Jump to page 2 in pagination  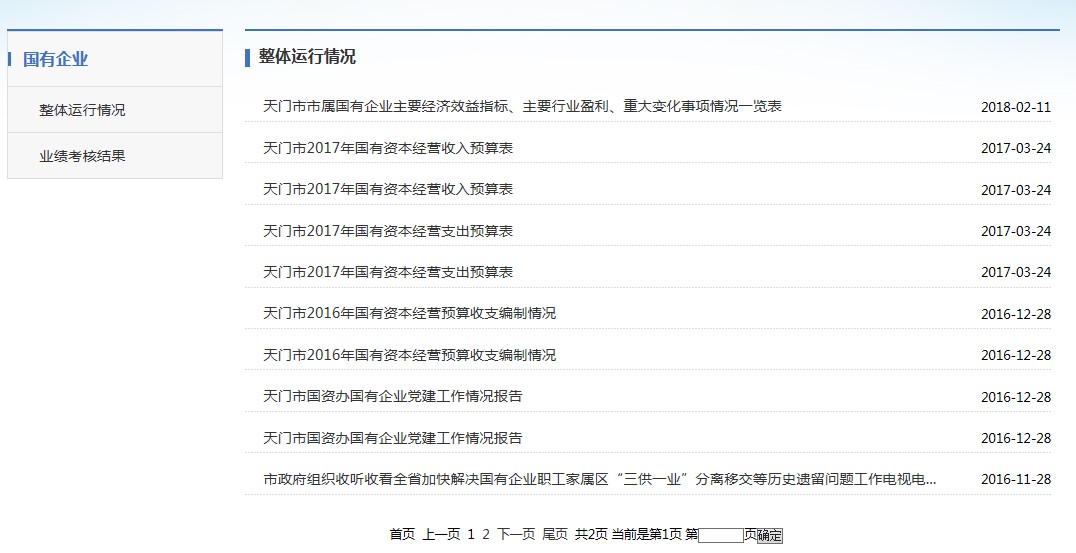(x=486, y=535)
